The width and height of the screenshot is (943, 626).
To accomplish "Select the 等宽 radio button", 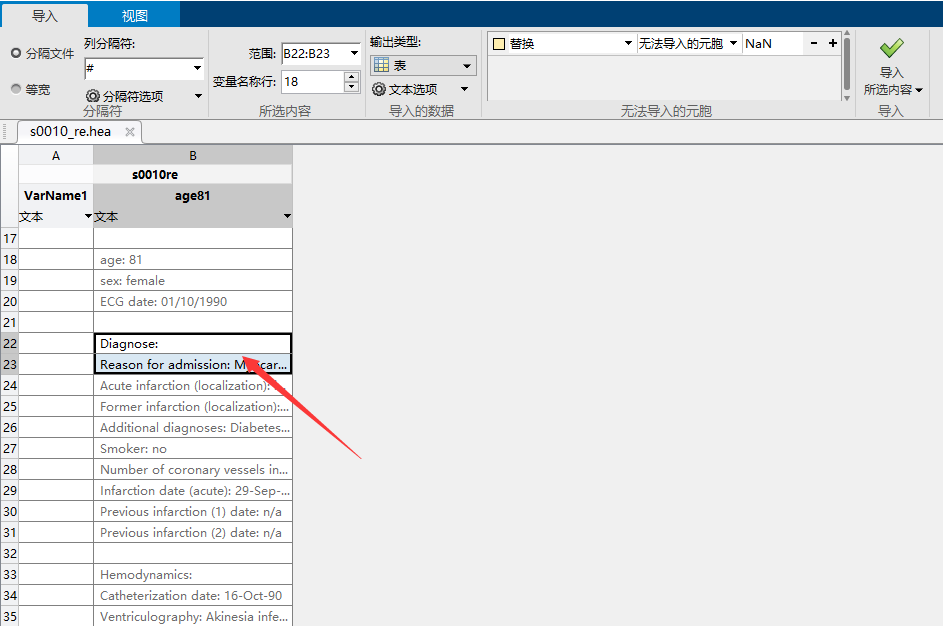I will tap(16, 89).
